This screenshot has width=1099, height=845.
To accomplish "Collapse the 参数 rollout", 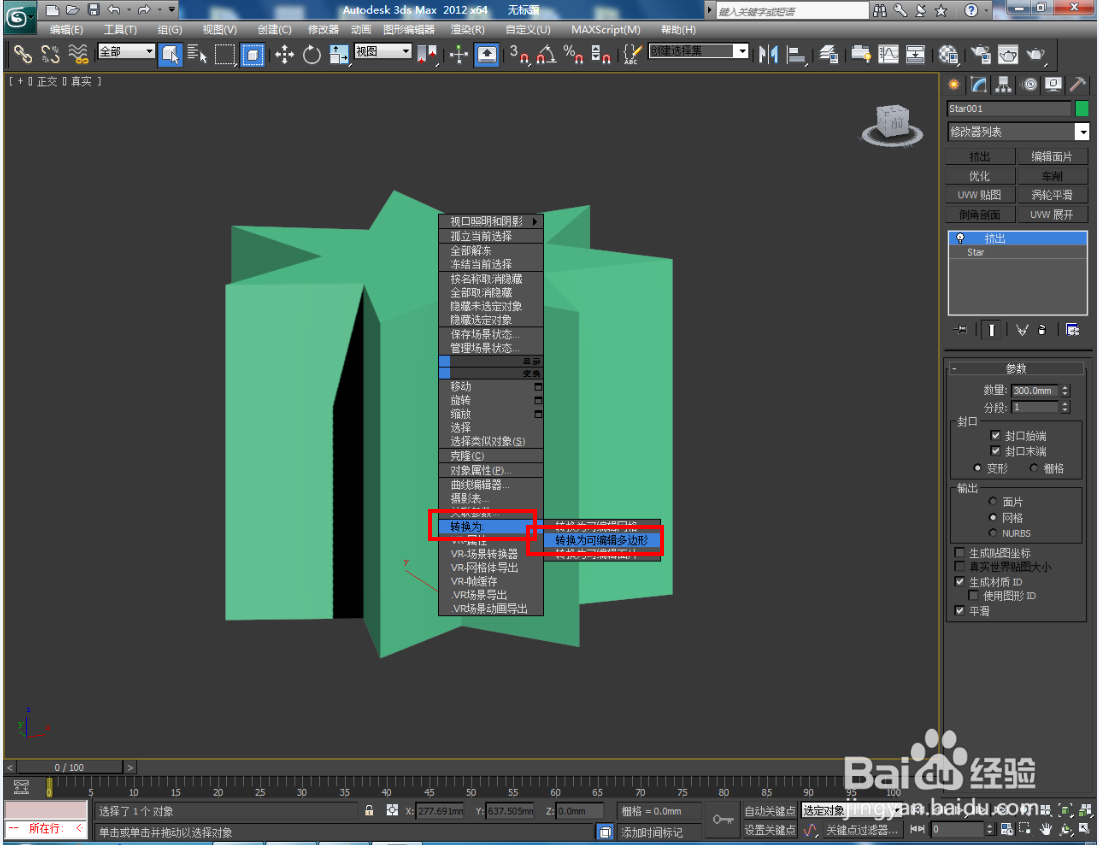I will (x=1016, y=369).
